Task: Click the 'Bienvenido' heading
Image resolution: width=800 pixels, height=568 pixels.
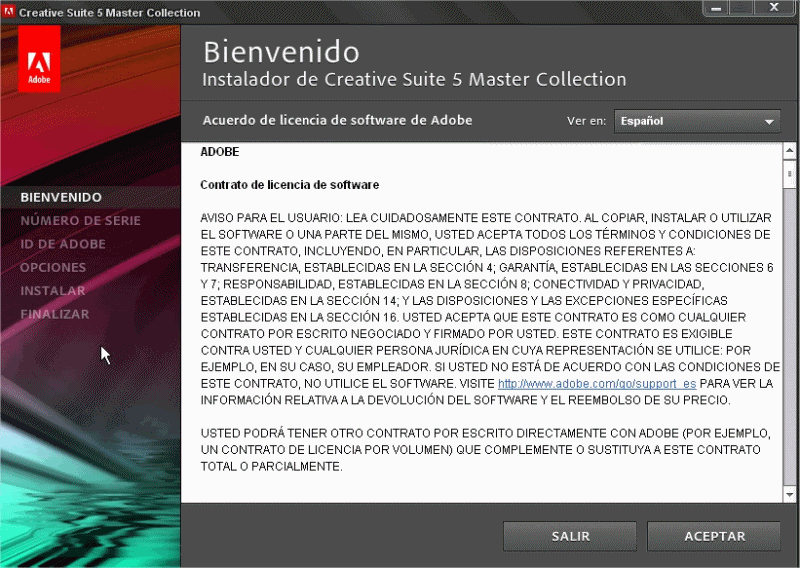Action: pyautogui.click(x=281, y=52)
